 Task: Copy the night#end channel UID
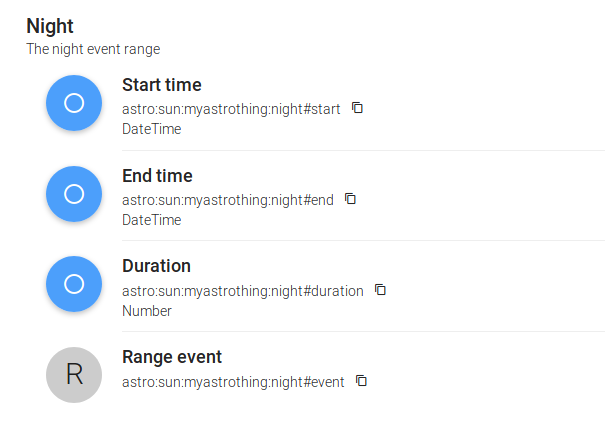[350, 199]
